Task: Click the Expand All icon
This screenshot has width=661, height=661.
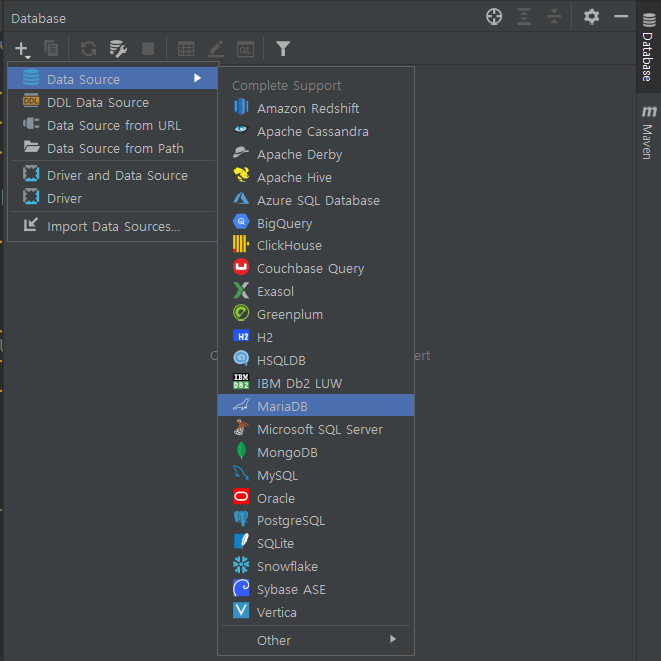Action: (524, 17)
